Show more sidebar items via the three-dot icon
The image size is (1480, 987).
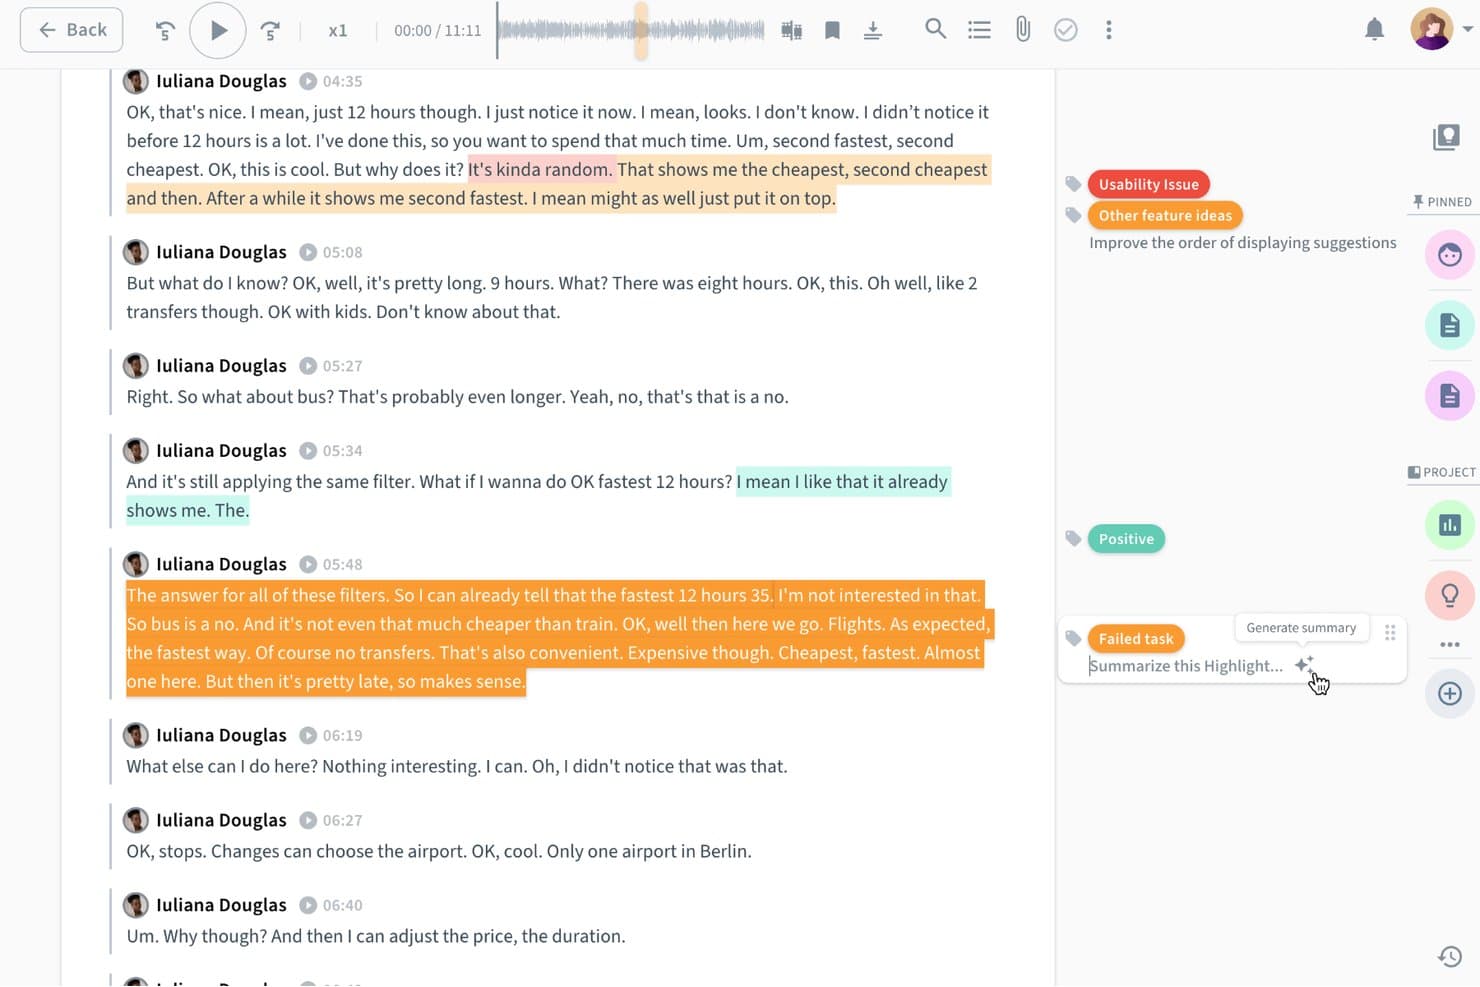pos(1450,645)
